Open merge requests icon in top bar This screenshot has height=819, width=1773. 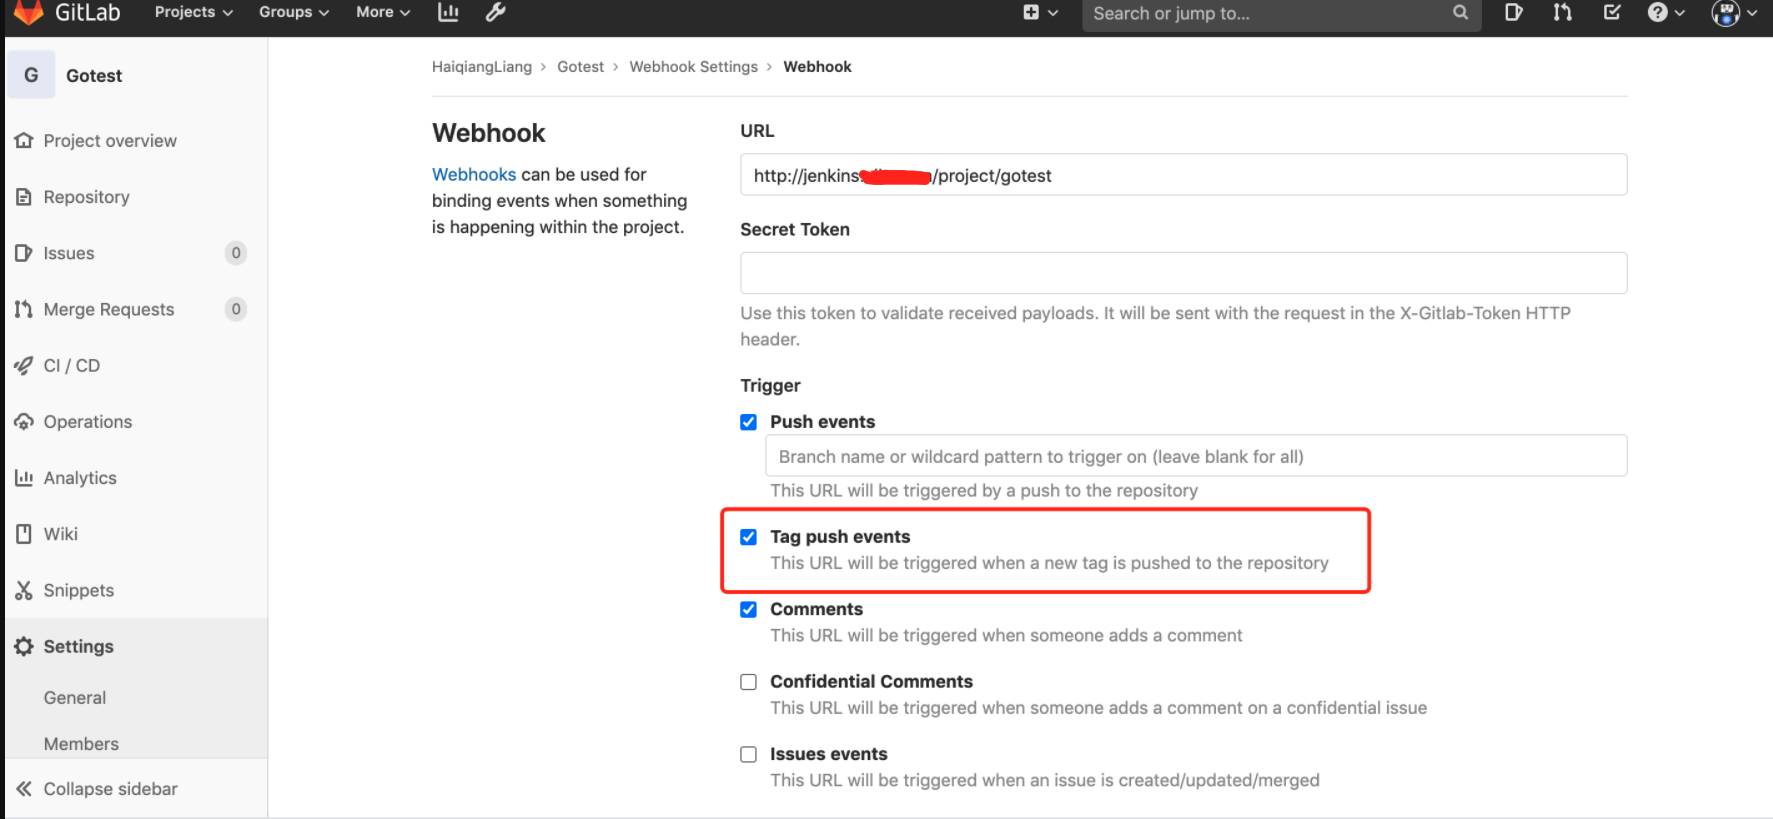click(1562, 12)
